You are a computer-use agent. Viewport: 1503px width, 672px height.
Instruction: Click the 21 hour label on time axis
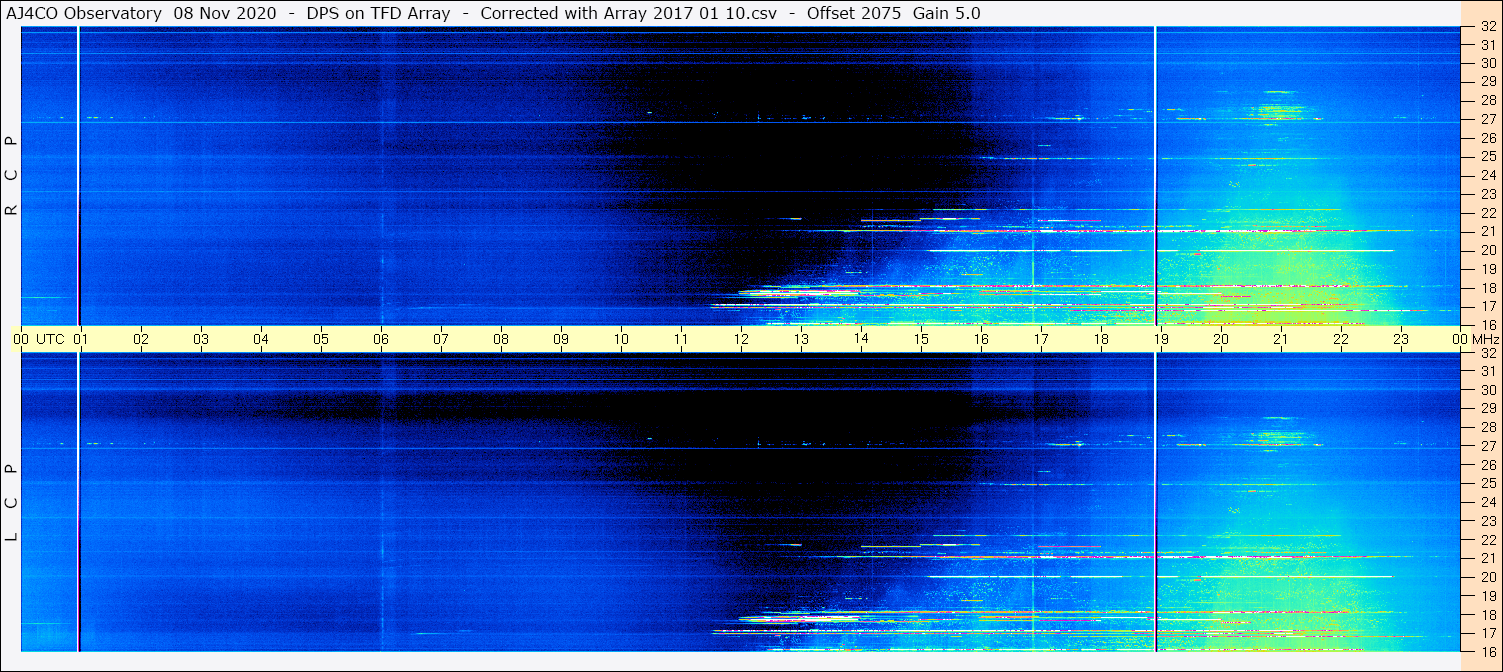[x=1281, y=339]
